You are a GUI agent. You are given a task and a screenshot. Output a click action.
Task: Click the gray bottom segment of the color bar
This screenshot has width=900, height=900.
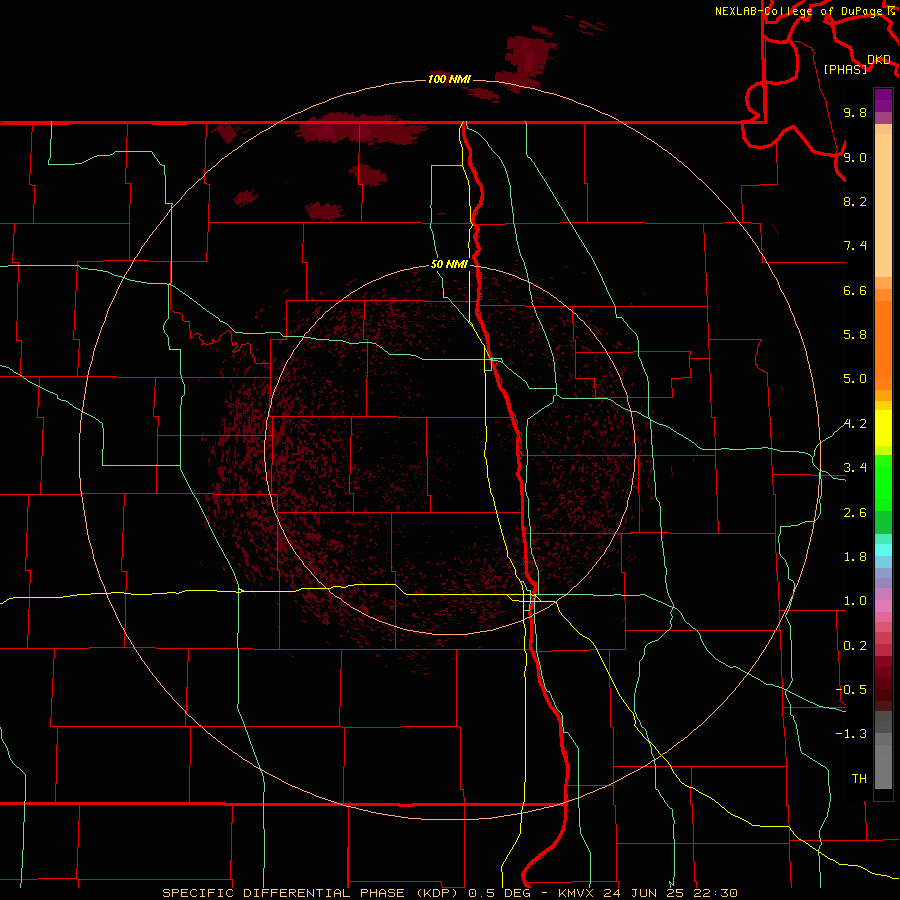(x=883, y=766)
